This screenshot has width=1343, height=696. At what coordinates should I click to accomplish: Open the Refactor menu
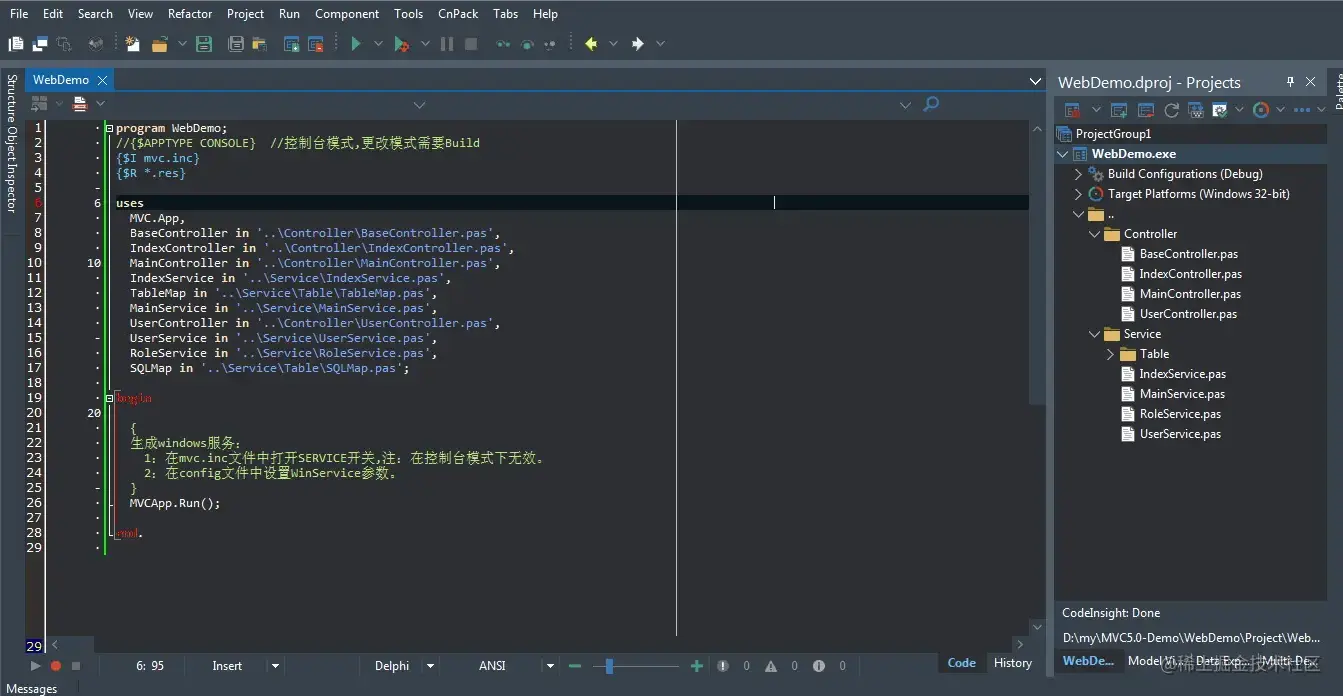[x=190, y=14]
